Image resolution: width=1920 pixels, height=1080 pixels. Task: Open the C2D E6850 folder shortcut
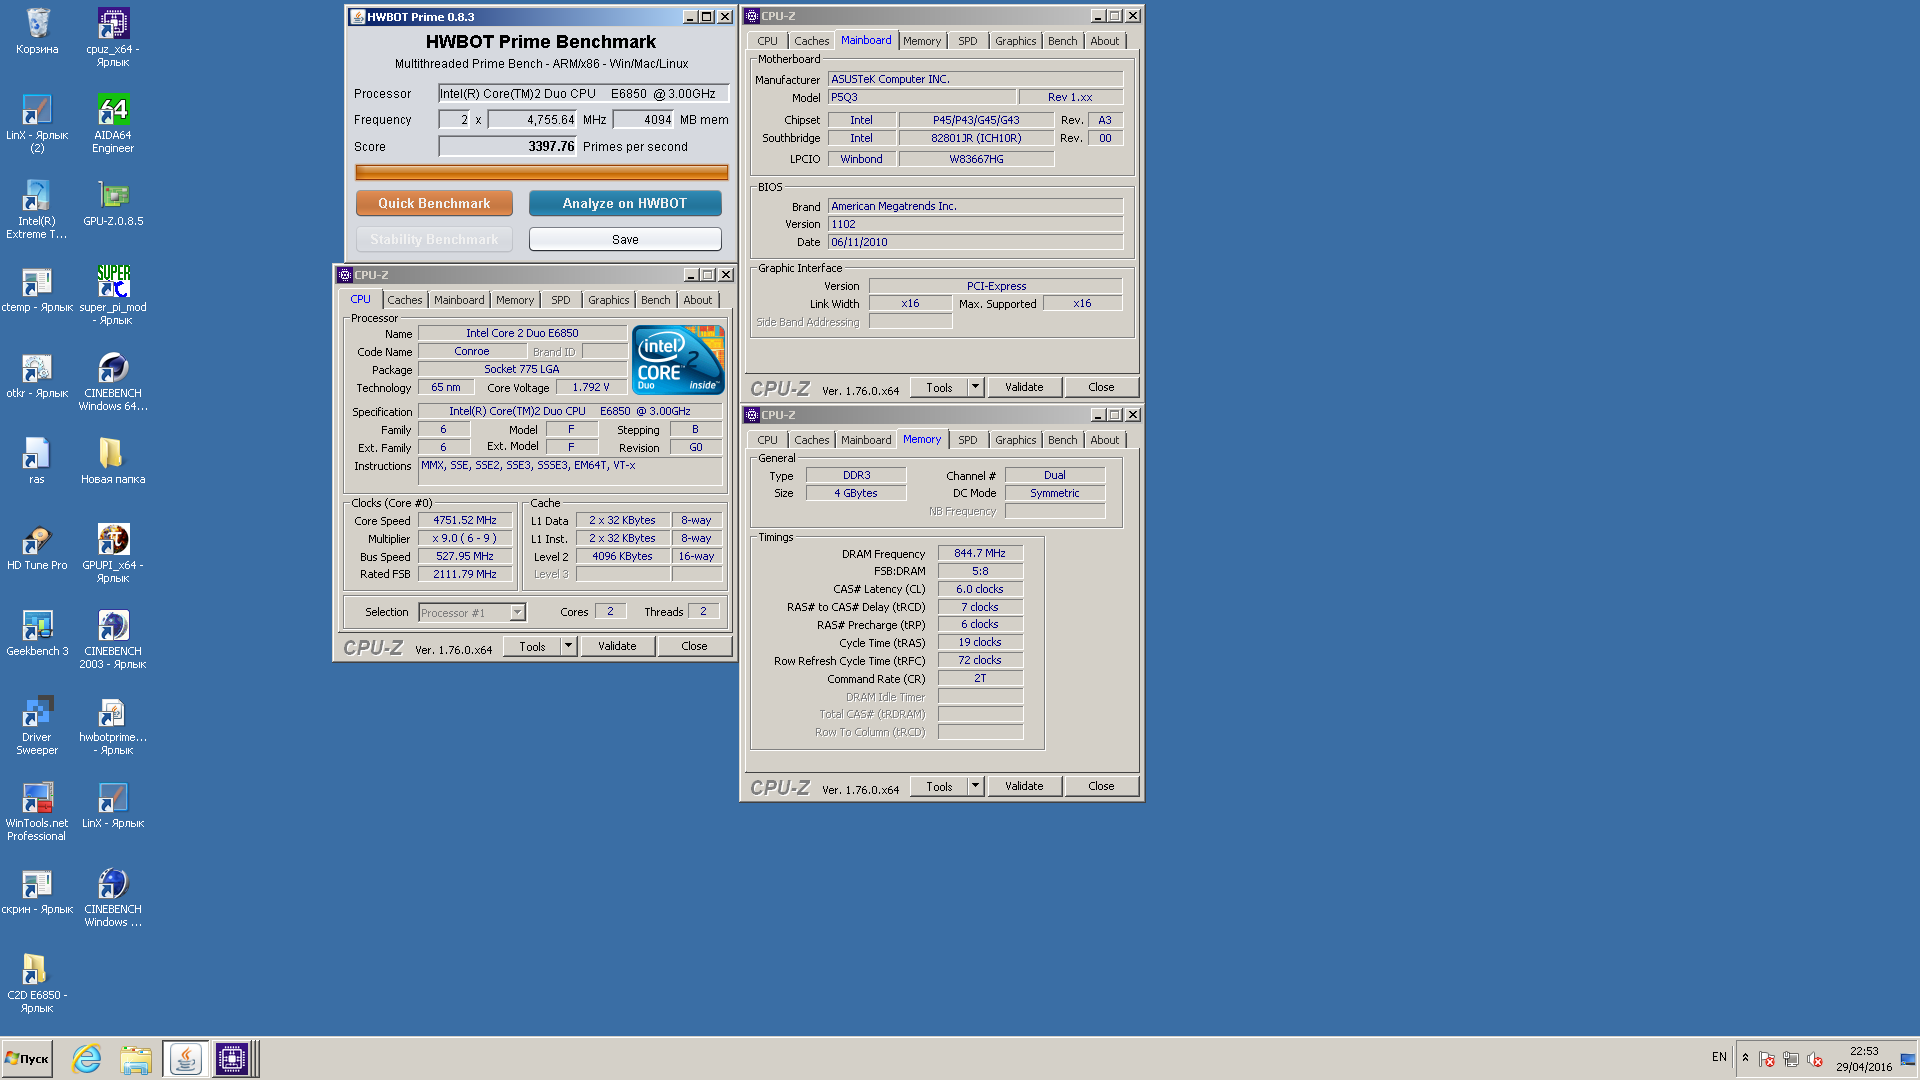click(37, 983)
